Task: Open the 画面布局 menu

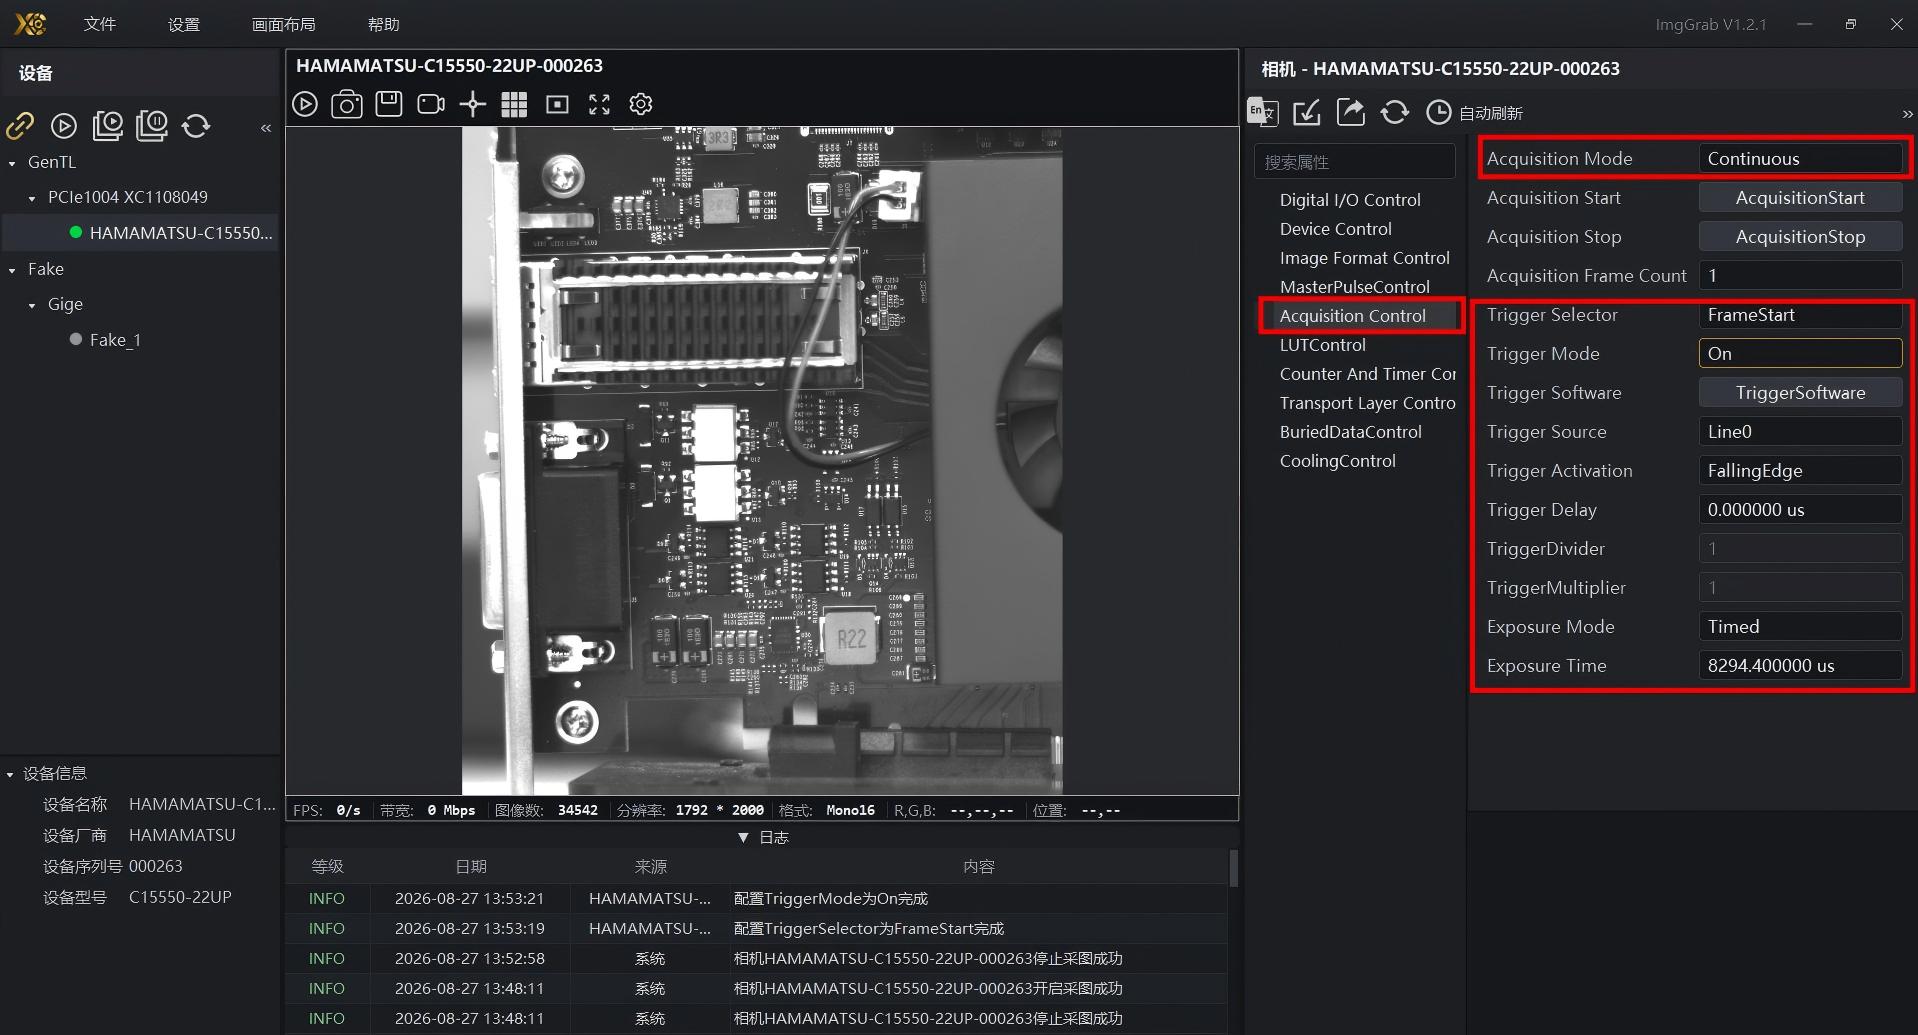Action: 284,24
